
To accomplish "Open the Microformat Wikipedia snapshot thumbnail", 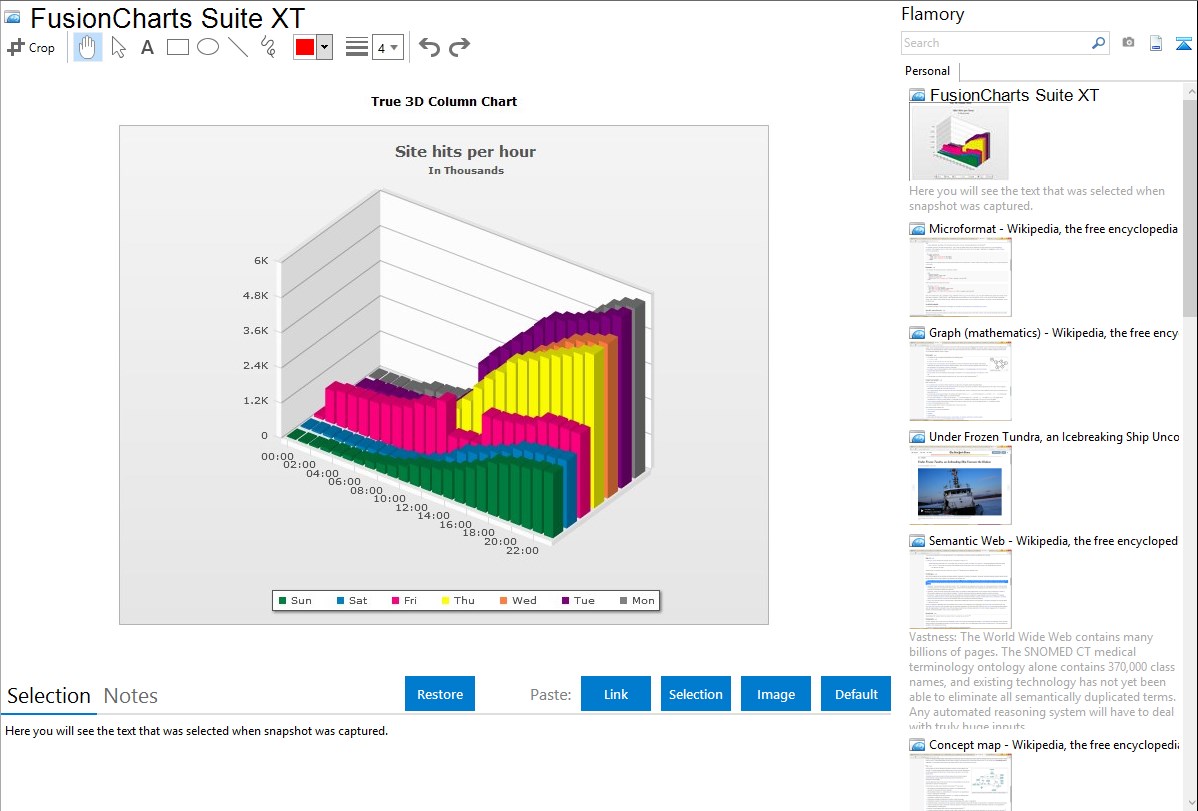I will click(960, 277).
